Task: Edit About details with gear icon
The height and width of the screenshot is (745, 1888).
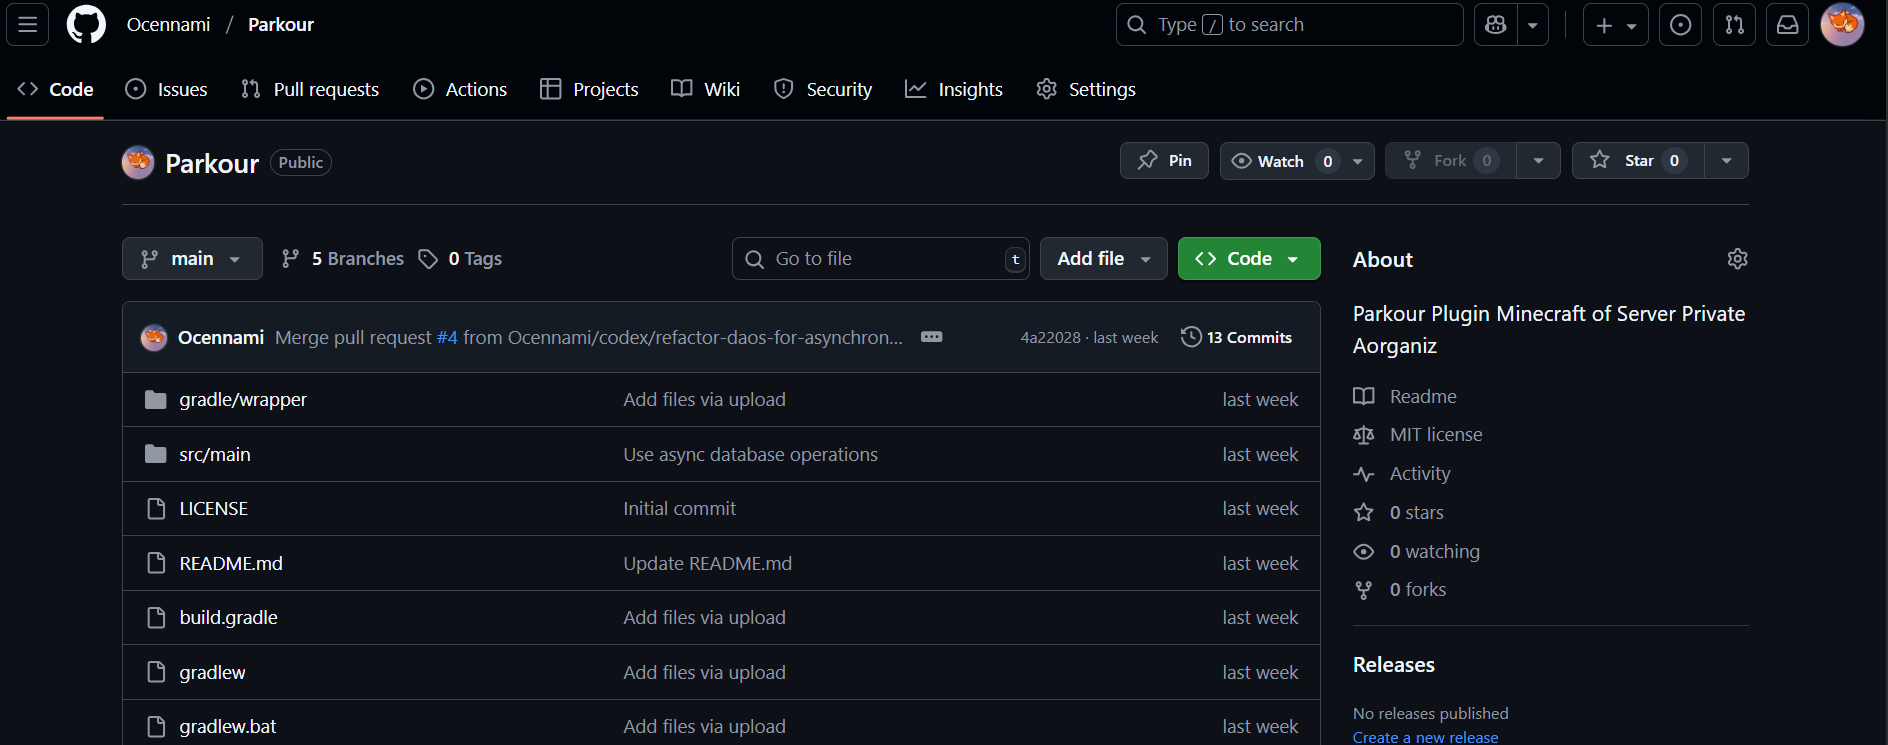Action: 1737,259
